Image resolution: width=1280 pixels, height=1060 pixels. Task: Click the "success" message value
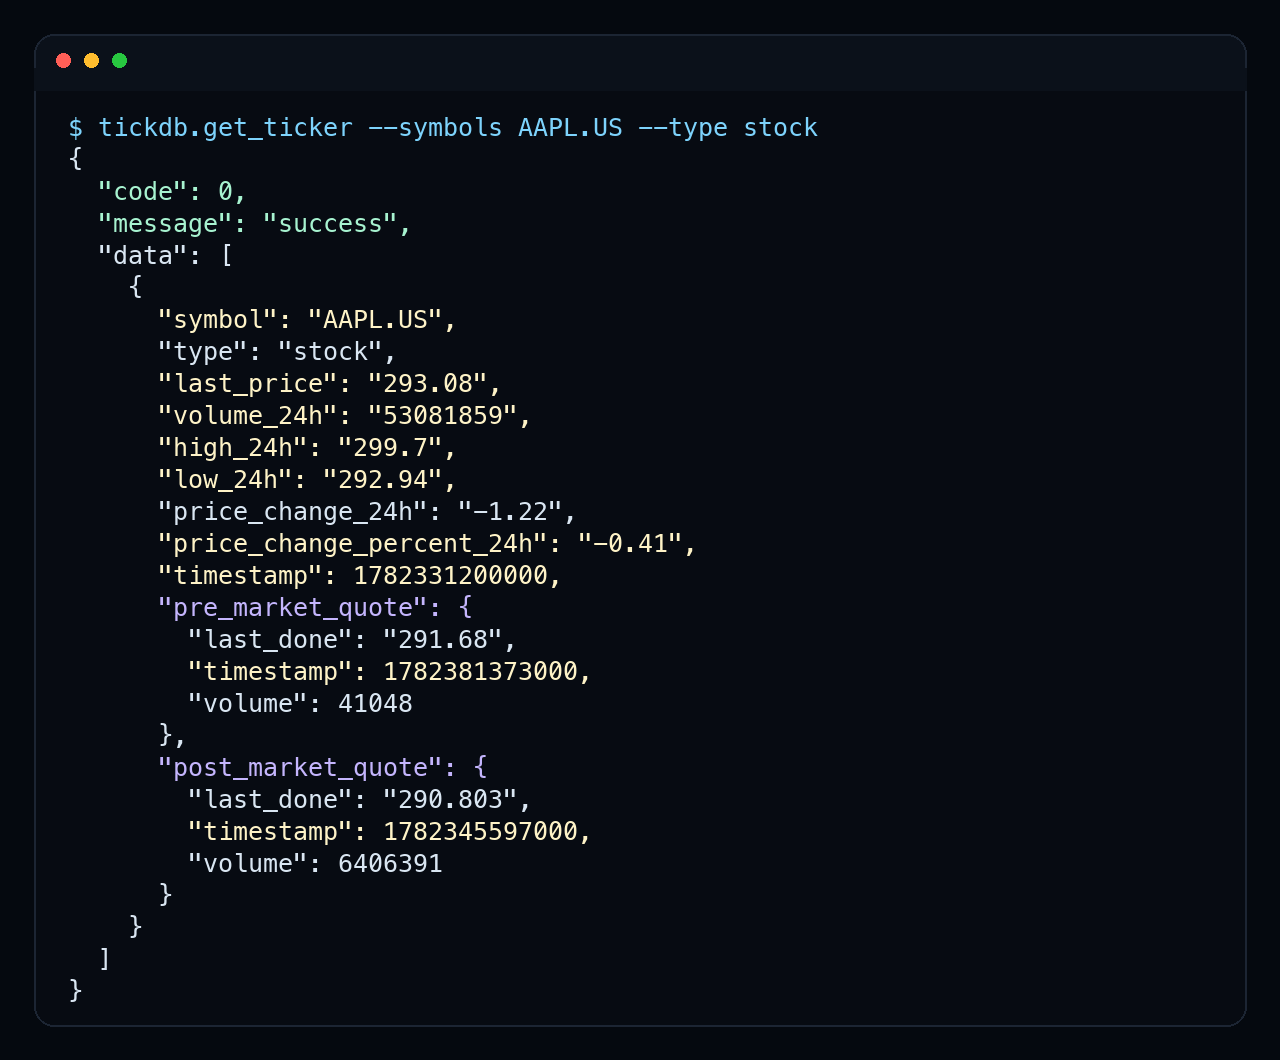pyautogui.click(x=331, y=224)
